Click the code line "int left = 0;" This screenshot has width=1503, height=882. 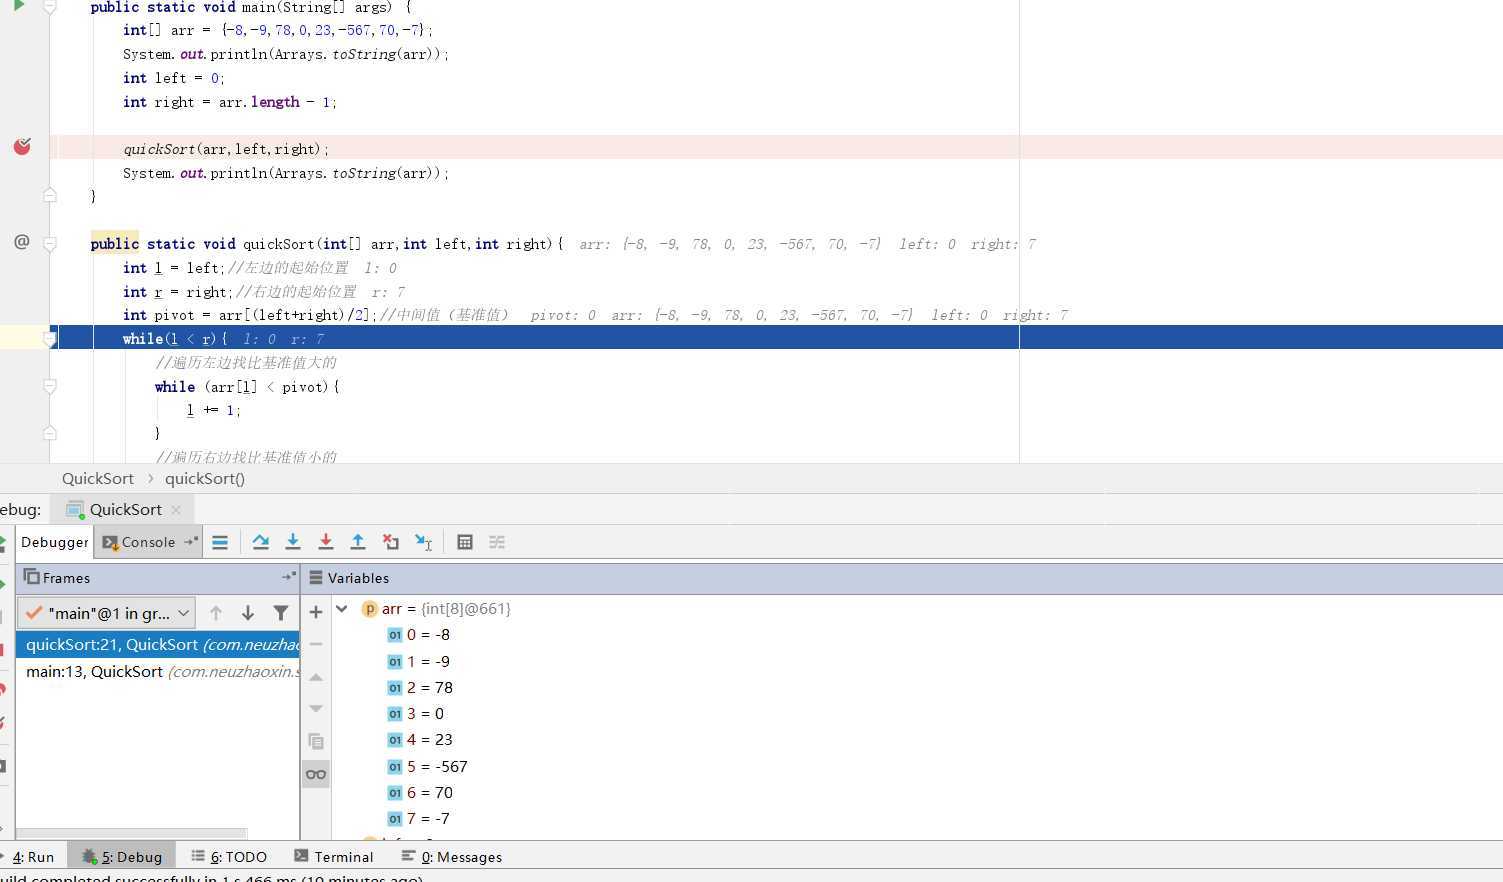coord(174,78)
